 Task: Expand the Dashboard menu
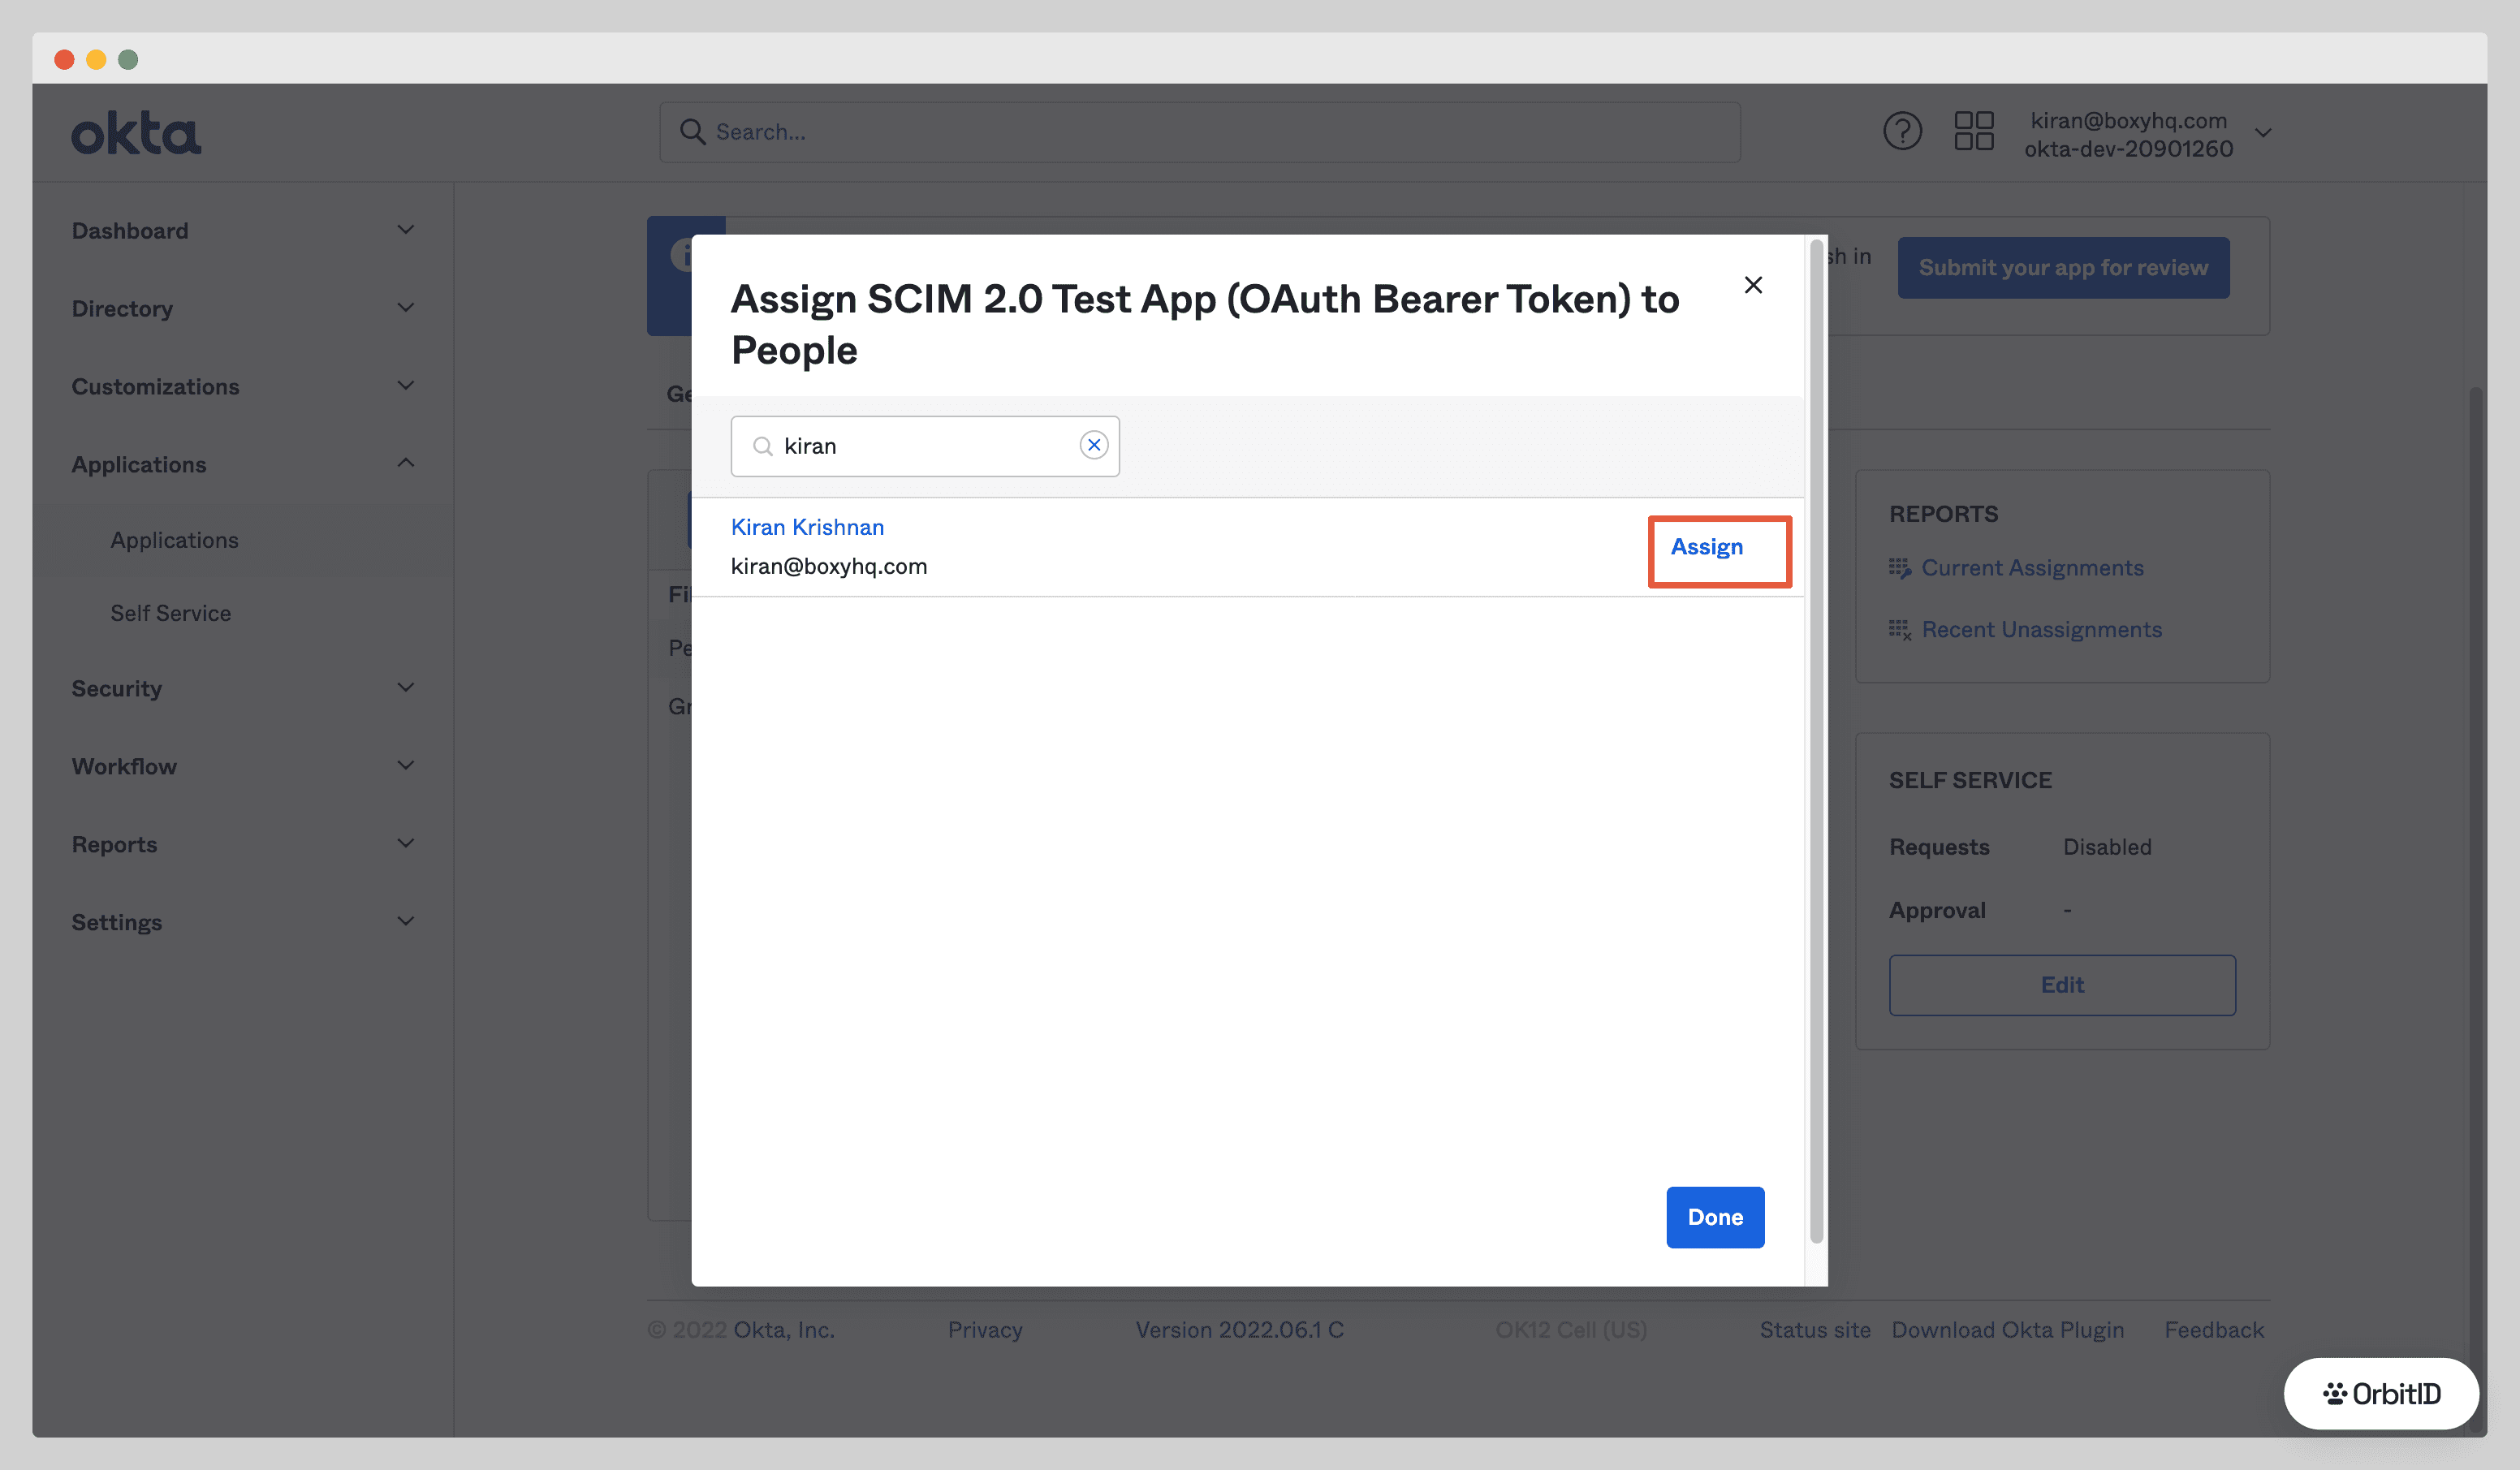coord(242,230)
